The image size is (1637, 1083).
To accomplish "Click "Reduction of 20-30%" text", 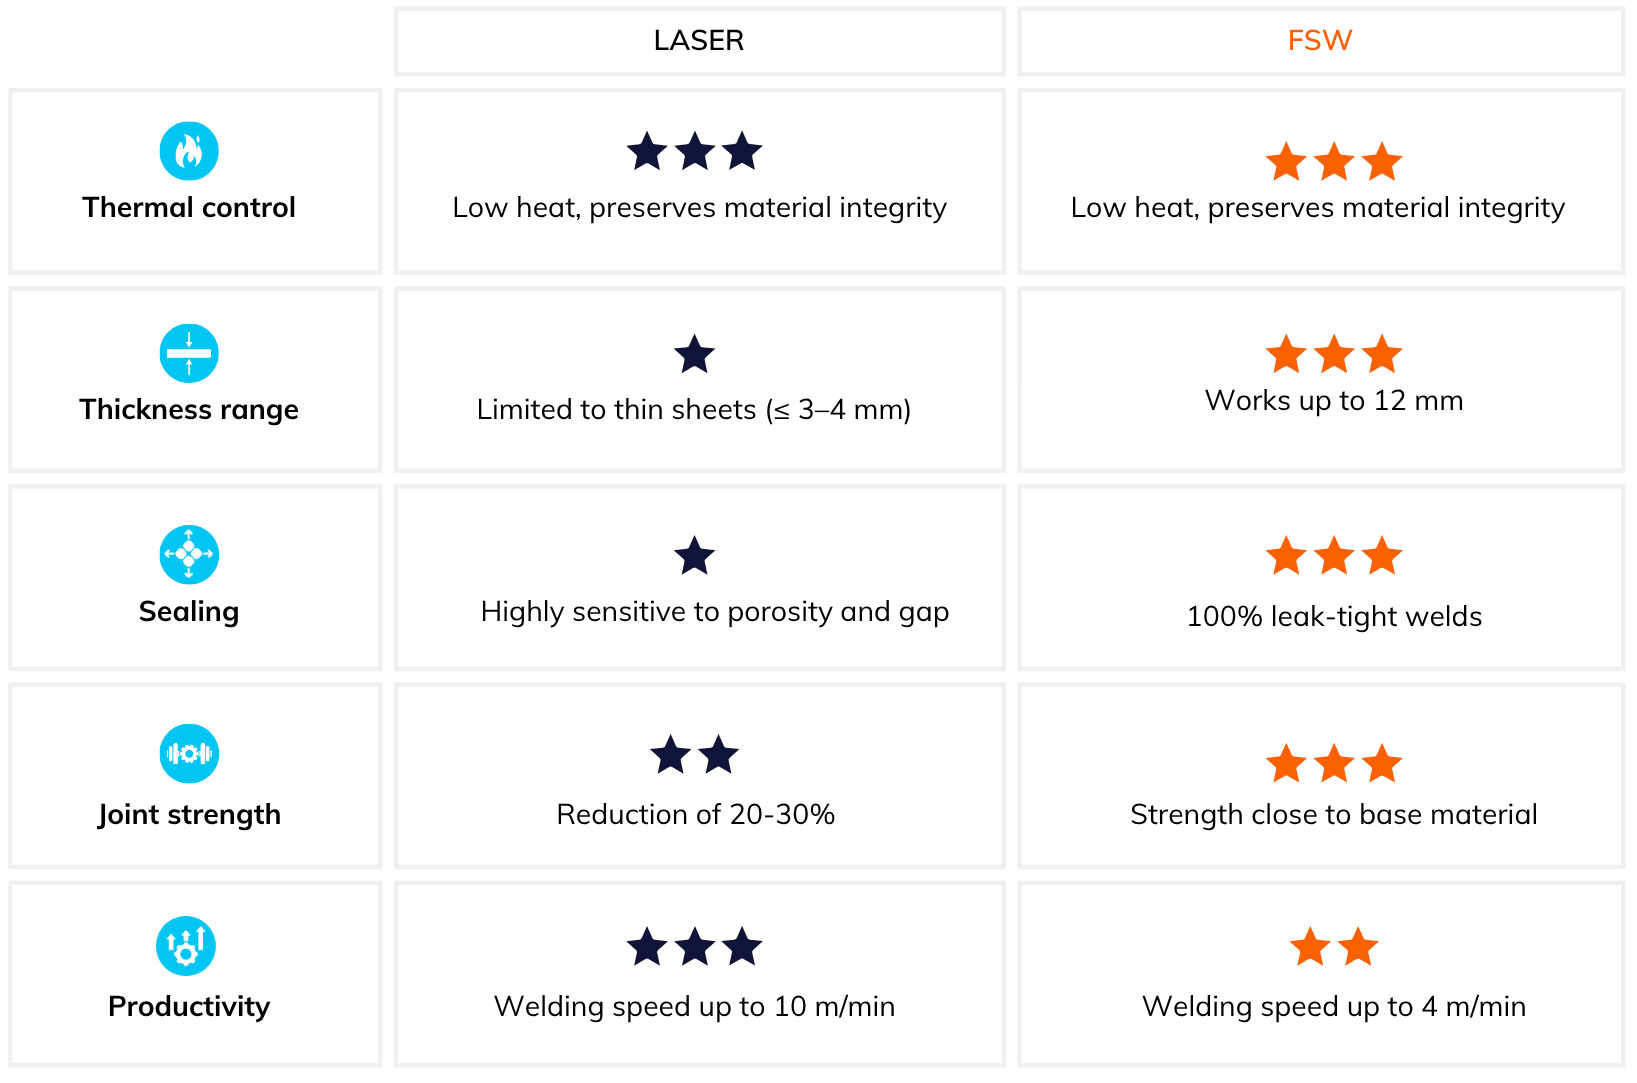I will coord(695,815).
